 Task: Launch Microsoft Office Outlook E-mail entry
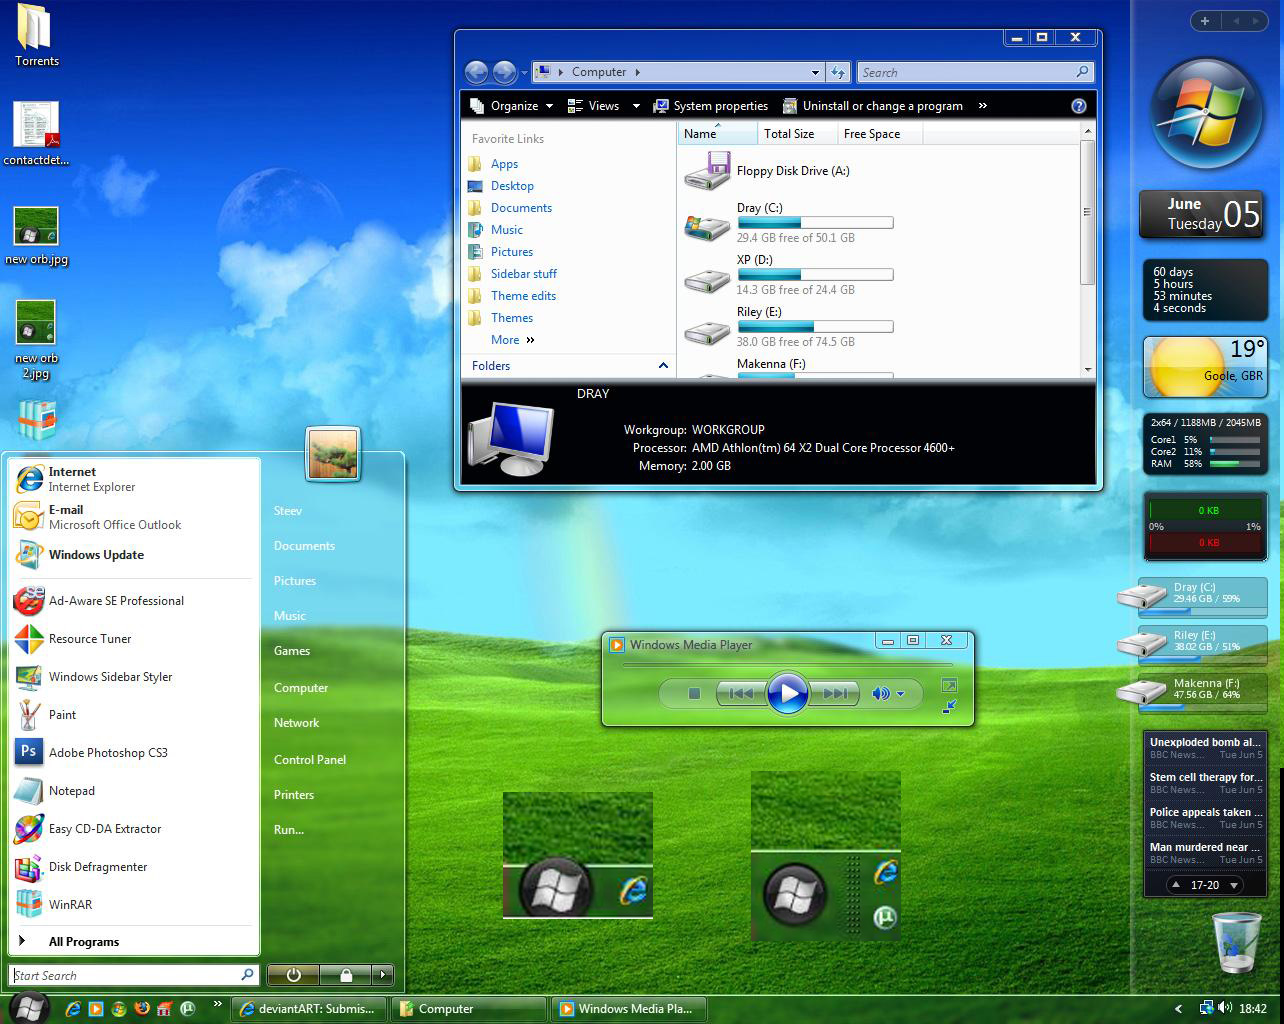[135, 517]
